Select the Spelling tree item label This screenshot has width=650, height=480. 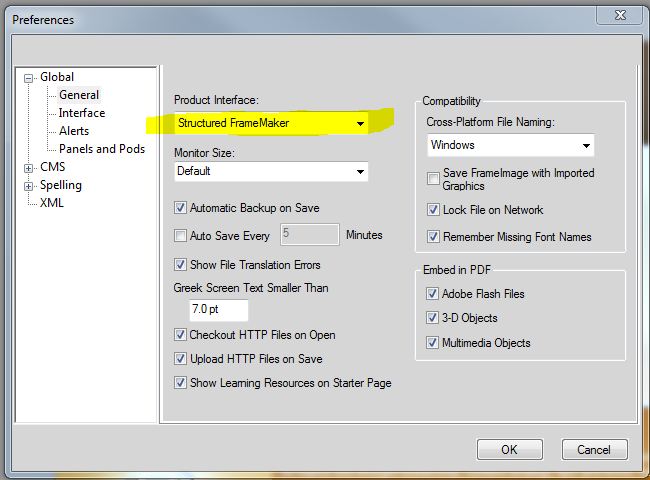coord(61,185)
